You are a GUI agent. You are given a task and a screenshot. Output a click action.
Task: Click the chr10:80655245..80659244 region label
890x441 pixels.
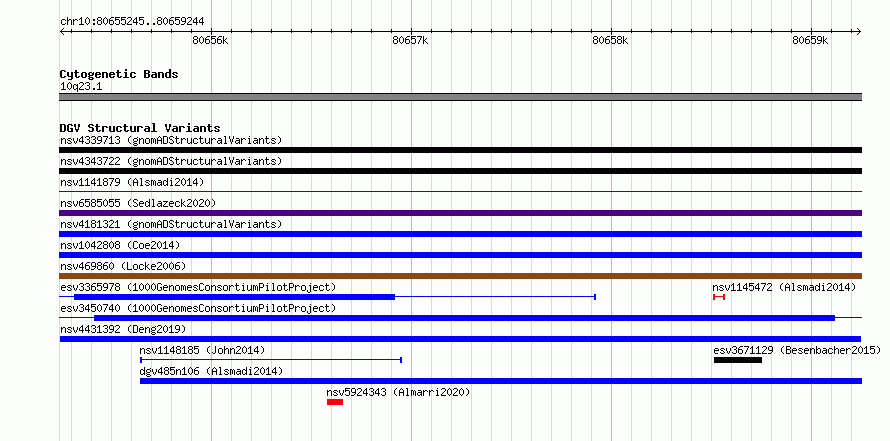pos(132,22)
